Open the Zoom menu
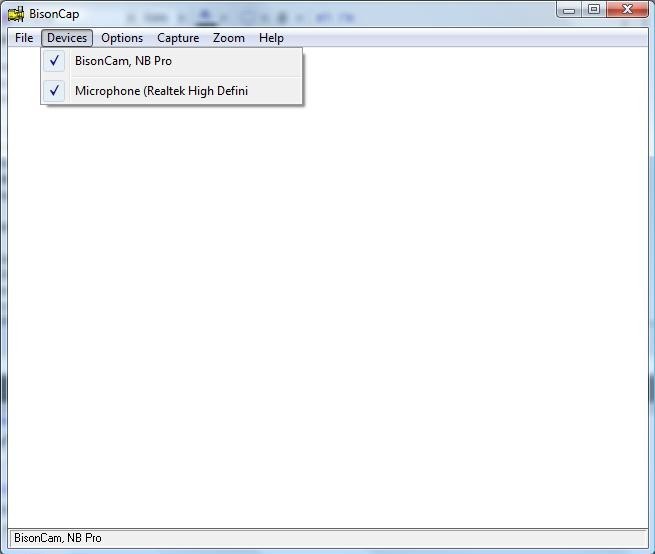The height and width of the screenshot is (554, 655). (x=229, y=38)
